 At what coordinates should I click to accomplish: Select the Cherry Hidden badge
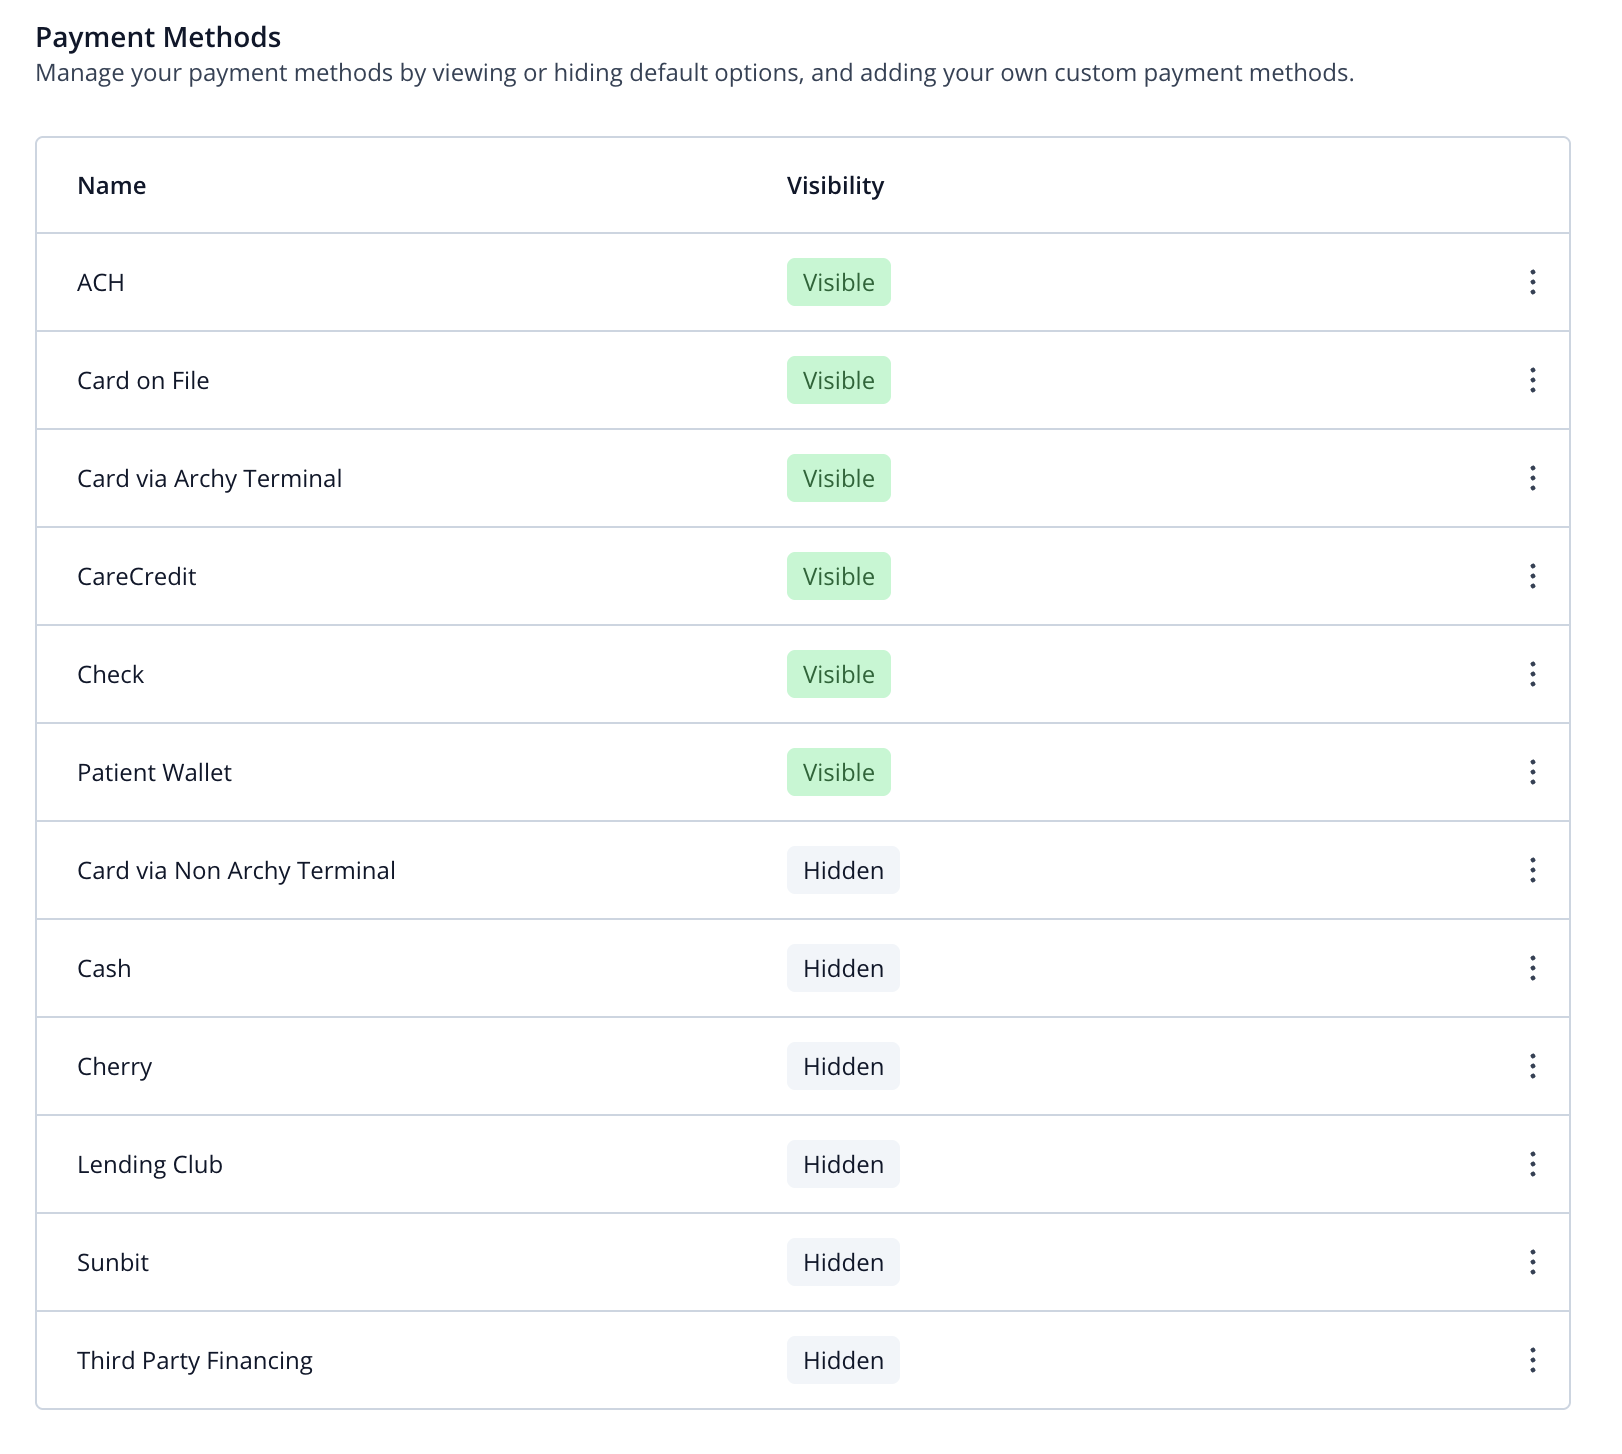(x=843, y=1066)
